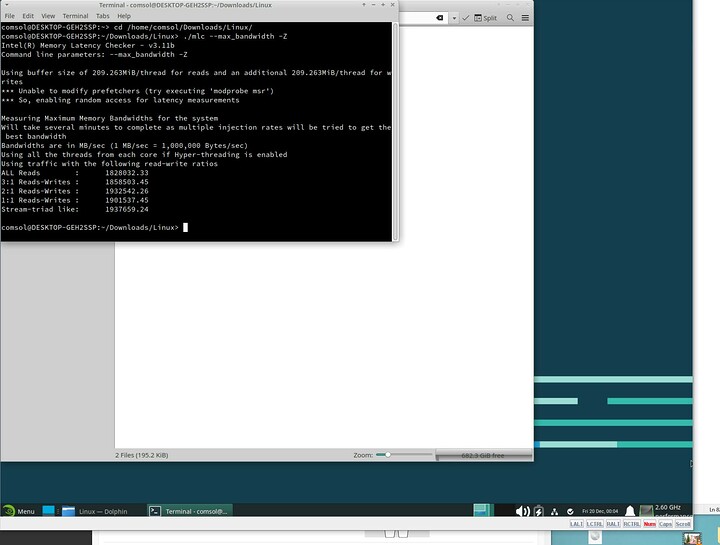Click the 1:1 Reads-Writes value 1901537.45
The image size is (720, 545).
(127, 200)
